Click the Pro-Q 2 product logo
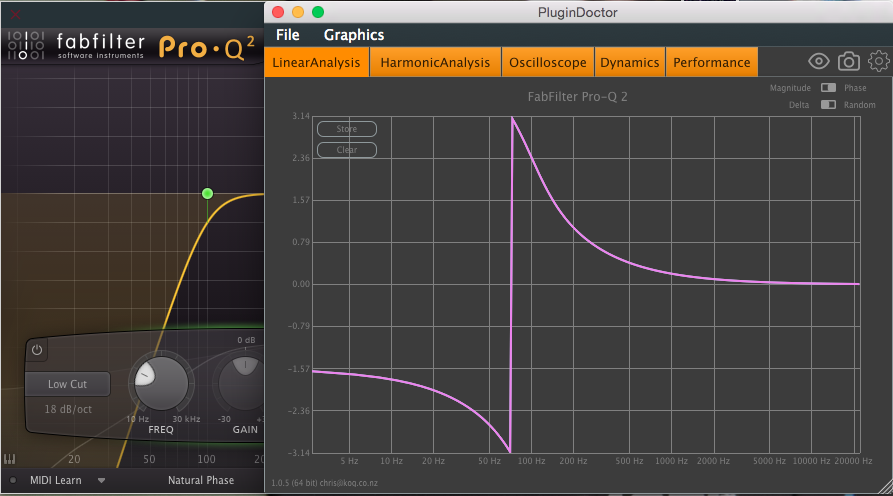Screen dimensions: 893x496 coord(207,47)
